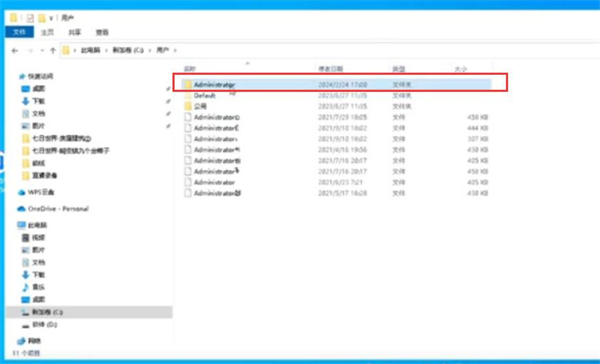Go back with the Back arrow
Image resolution: width=600 pixels, height=364 pixels.
pyautogui.click(x=15, y=51)
